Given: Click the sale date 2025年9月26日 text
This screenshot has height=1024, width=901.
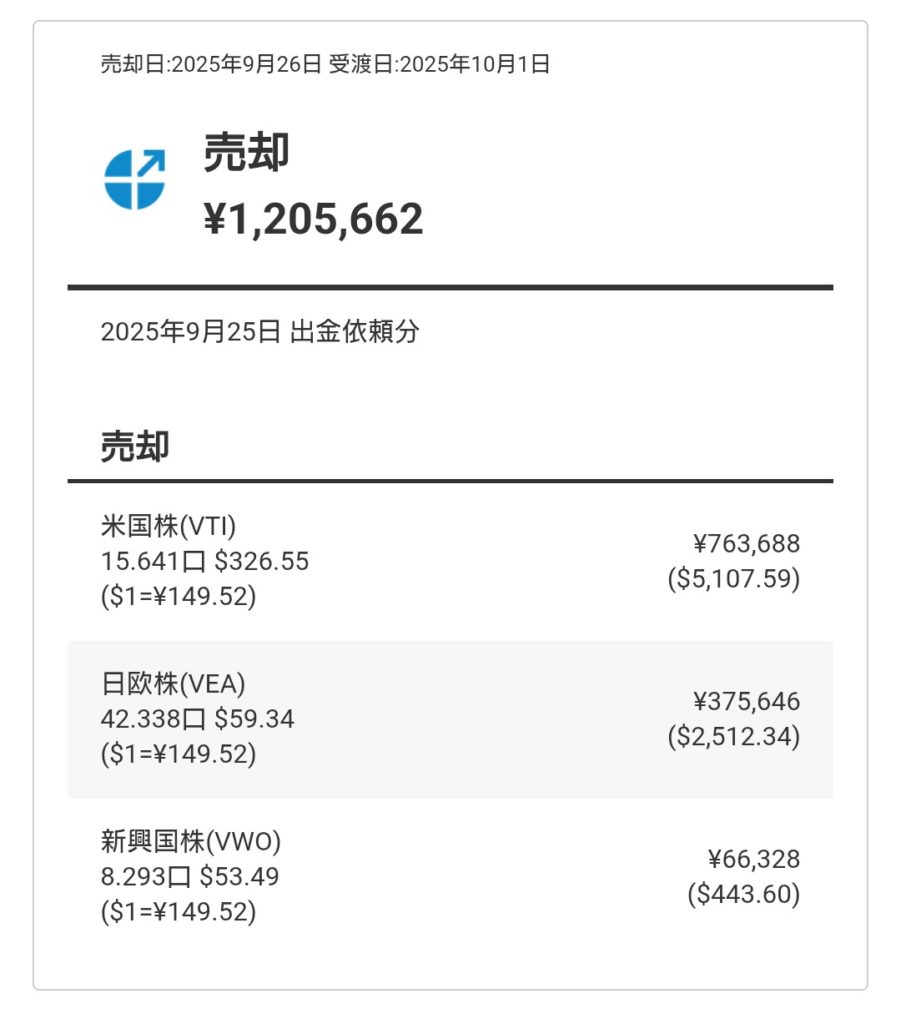Looking at the screenshot, I should click(x=211, y=65).
